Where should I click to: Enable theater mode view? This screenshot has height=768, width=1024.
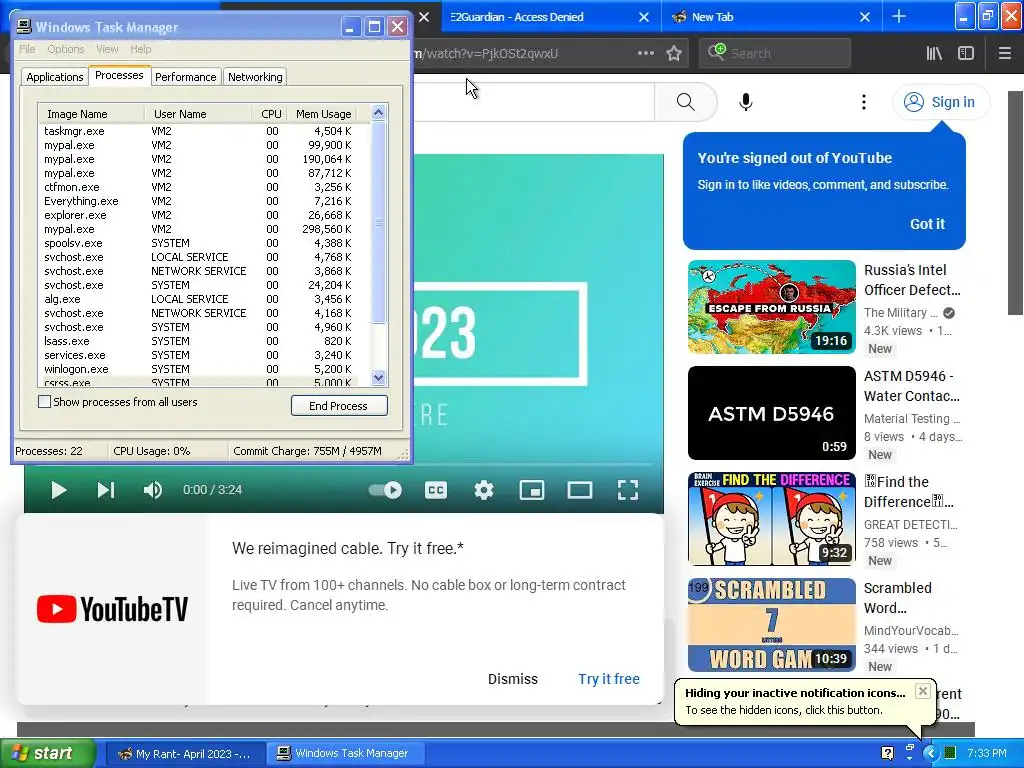(x=579, y=490)
